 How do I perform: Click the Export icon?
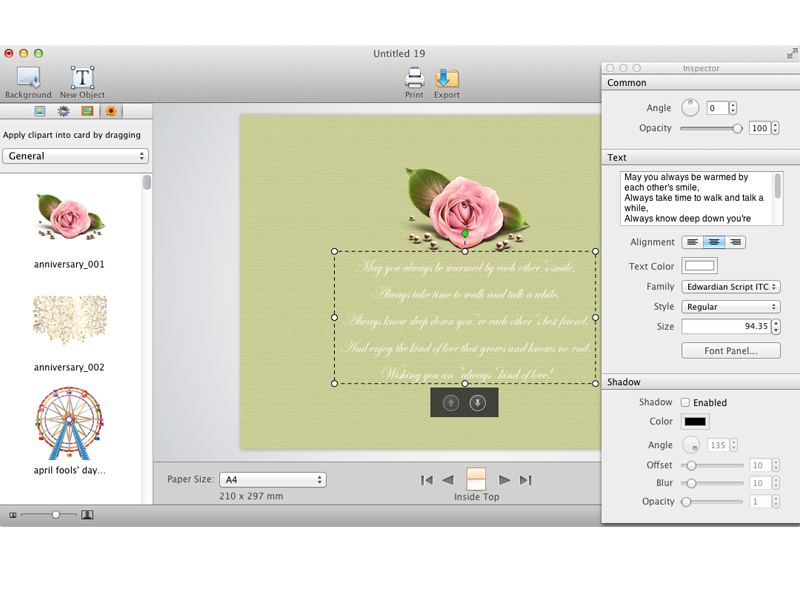coord(446,80)
